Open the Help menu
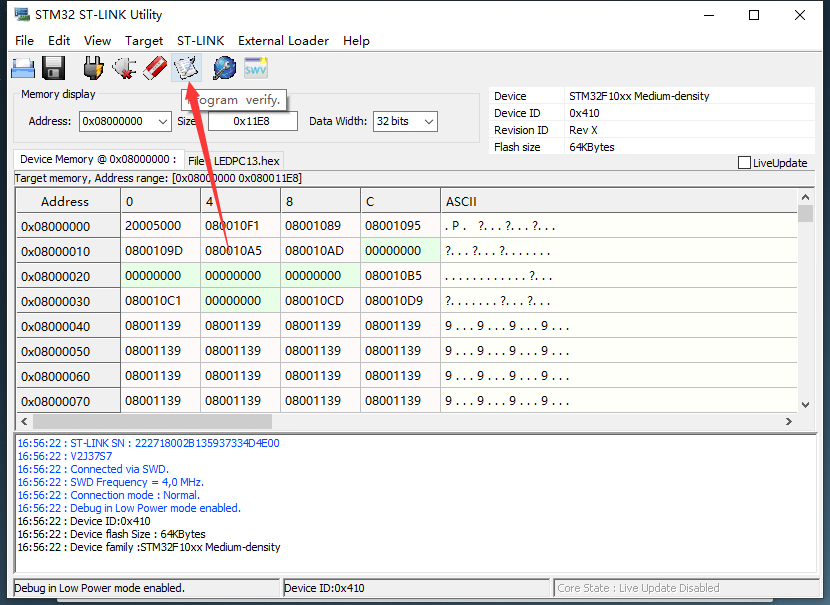The width and height of the screenshot is (830, 605). (x=356, y=41)
